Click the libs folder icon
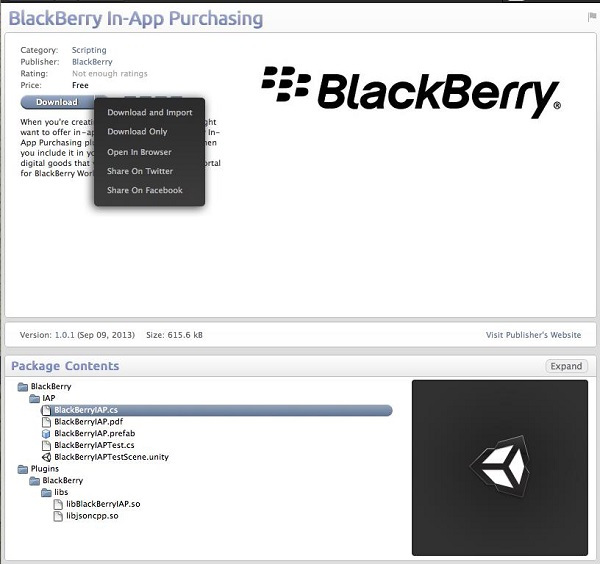Image resolution: width=600 pixels, height=564 pixels. click(x=46, y=492)
